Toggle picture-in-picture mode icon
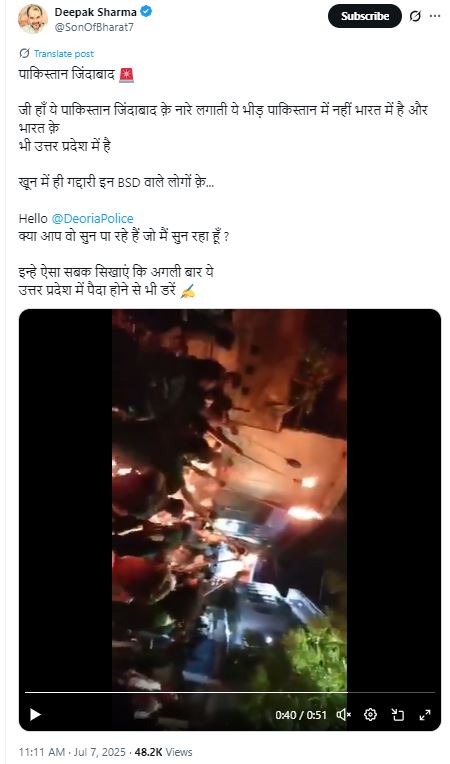This screenshot has height=764, width=450. 398,714
